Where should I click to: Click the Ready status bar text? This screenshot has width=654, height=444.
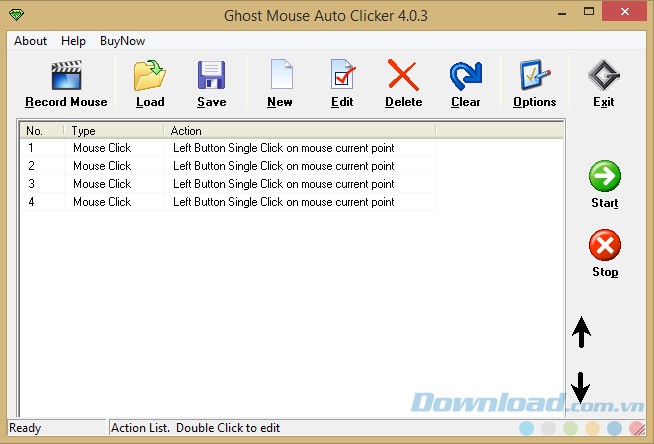coord(25,428)
